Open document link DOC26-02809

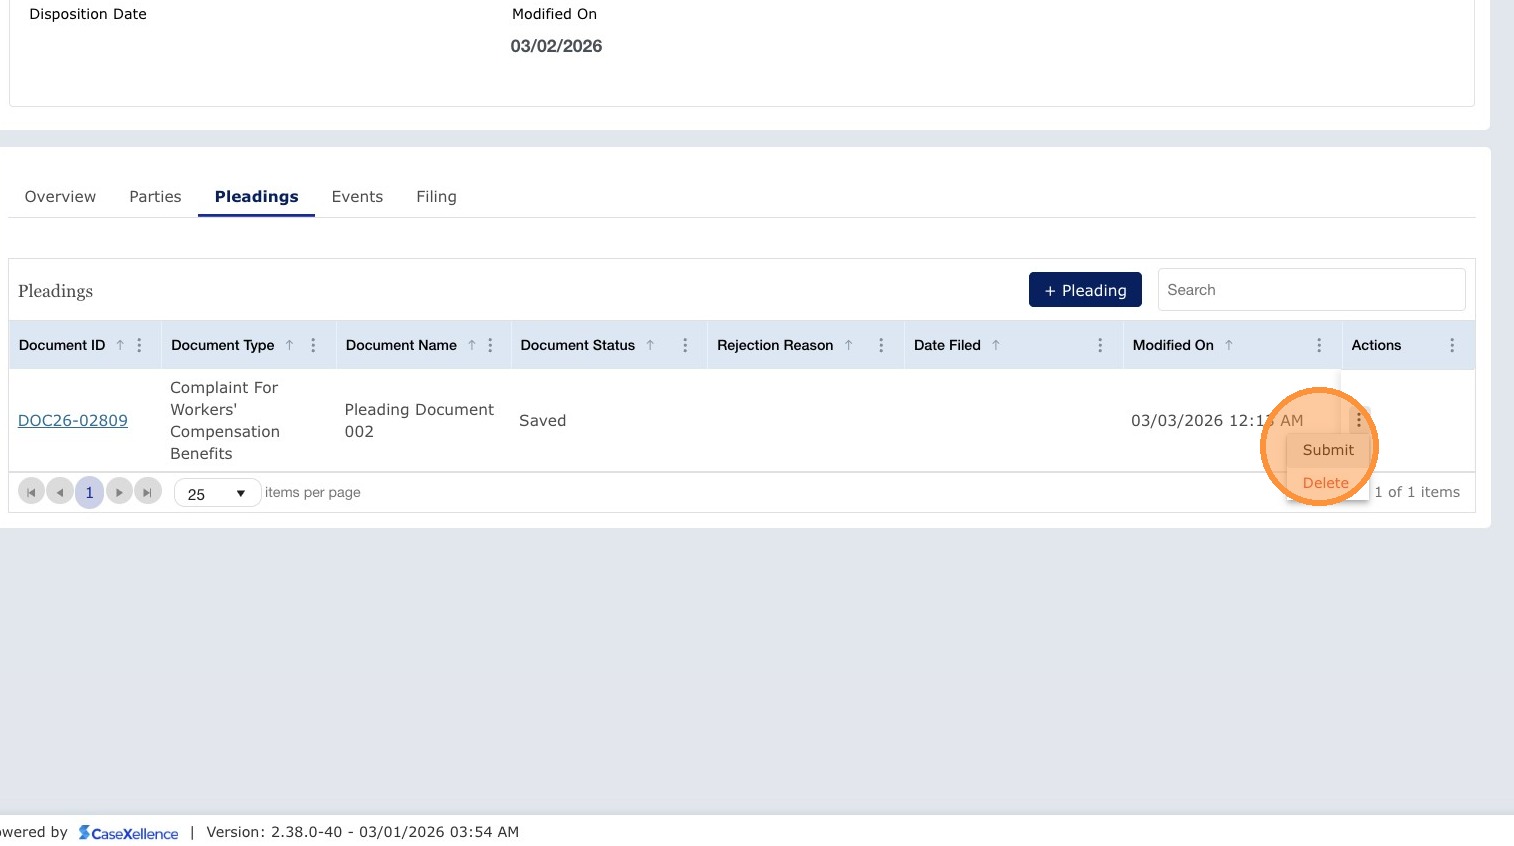coord(73,421)
